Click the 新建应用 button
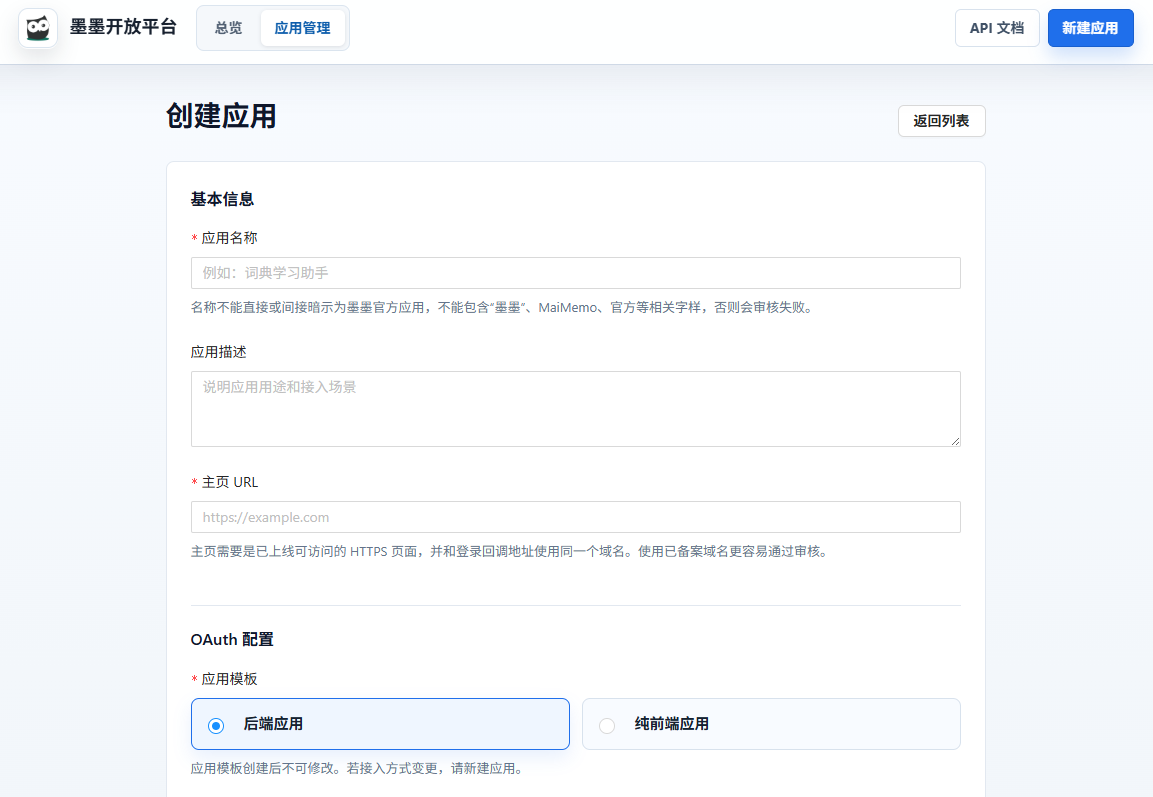 1090,28
